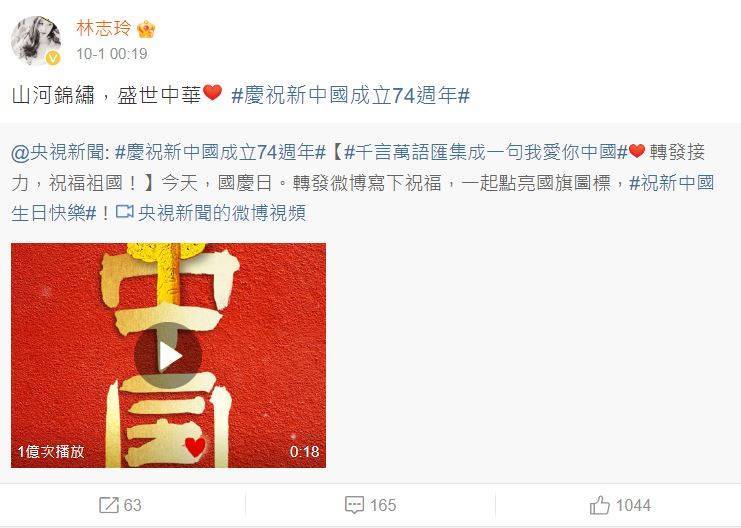
Task: Click the yellow verified V badge
Action: click(x=53, y=58)
